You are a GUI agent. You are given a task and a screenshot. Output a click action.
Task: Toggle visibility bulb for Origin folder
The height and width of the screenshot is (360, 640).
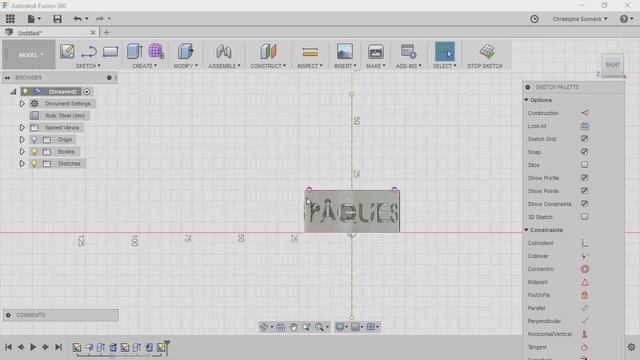pos(34,140)
